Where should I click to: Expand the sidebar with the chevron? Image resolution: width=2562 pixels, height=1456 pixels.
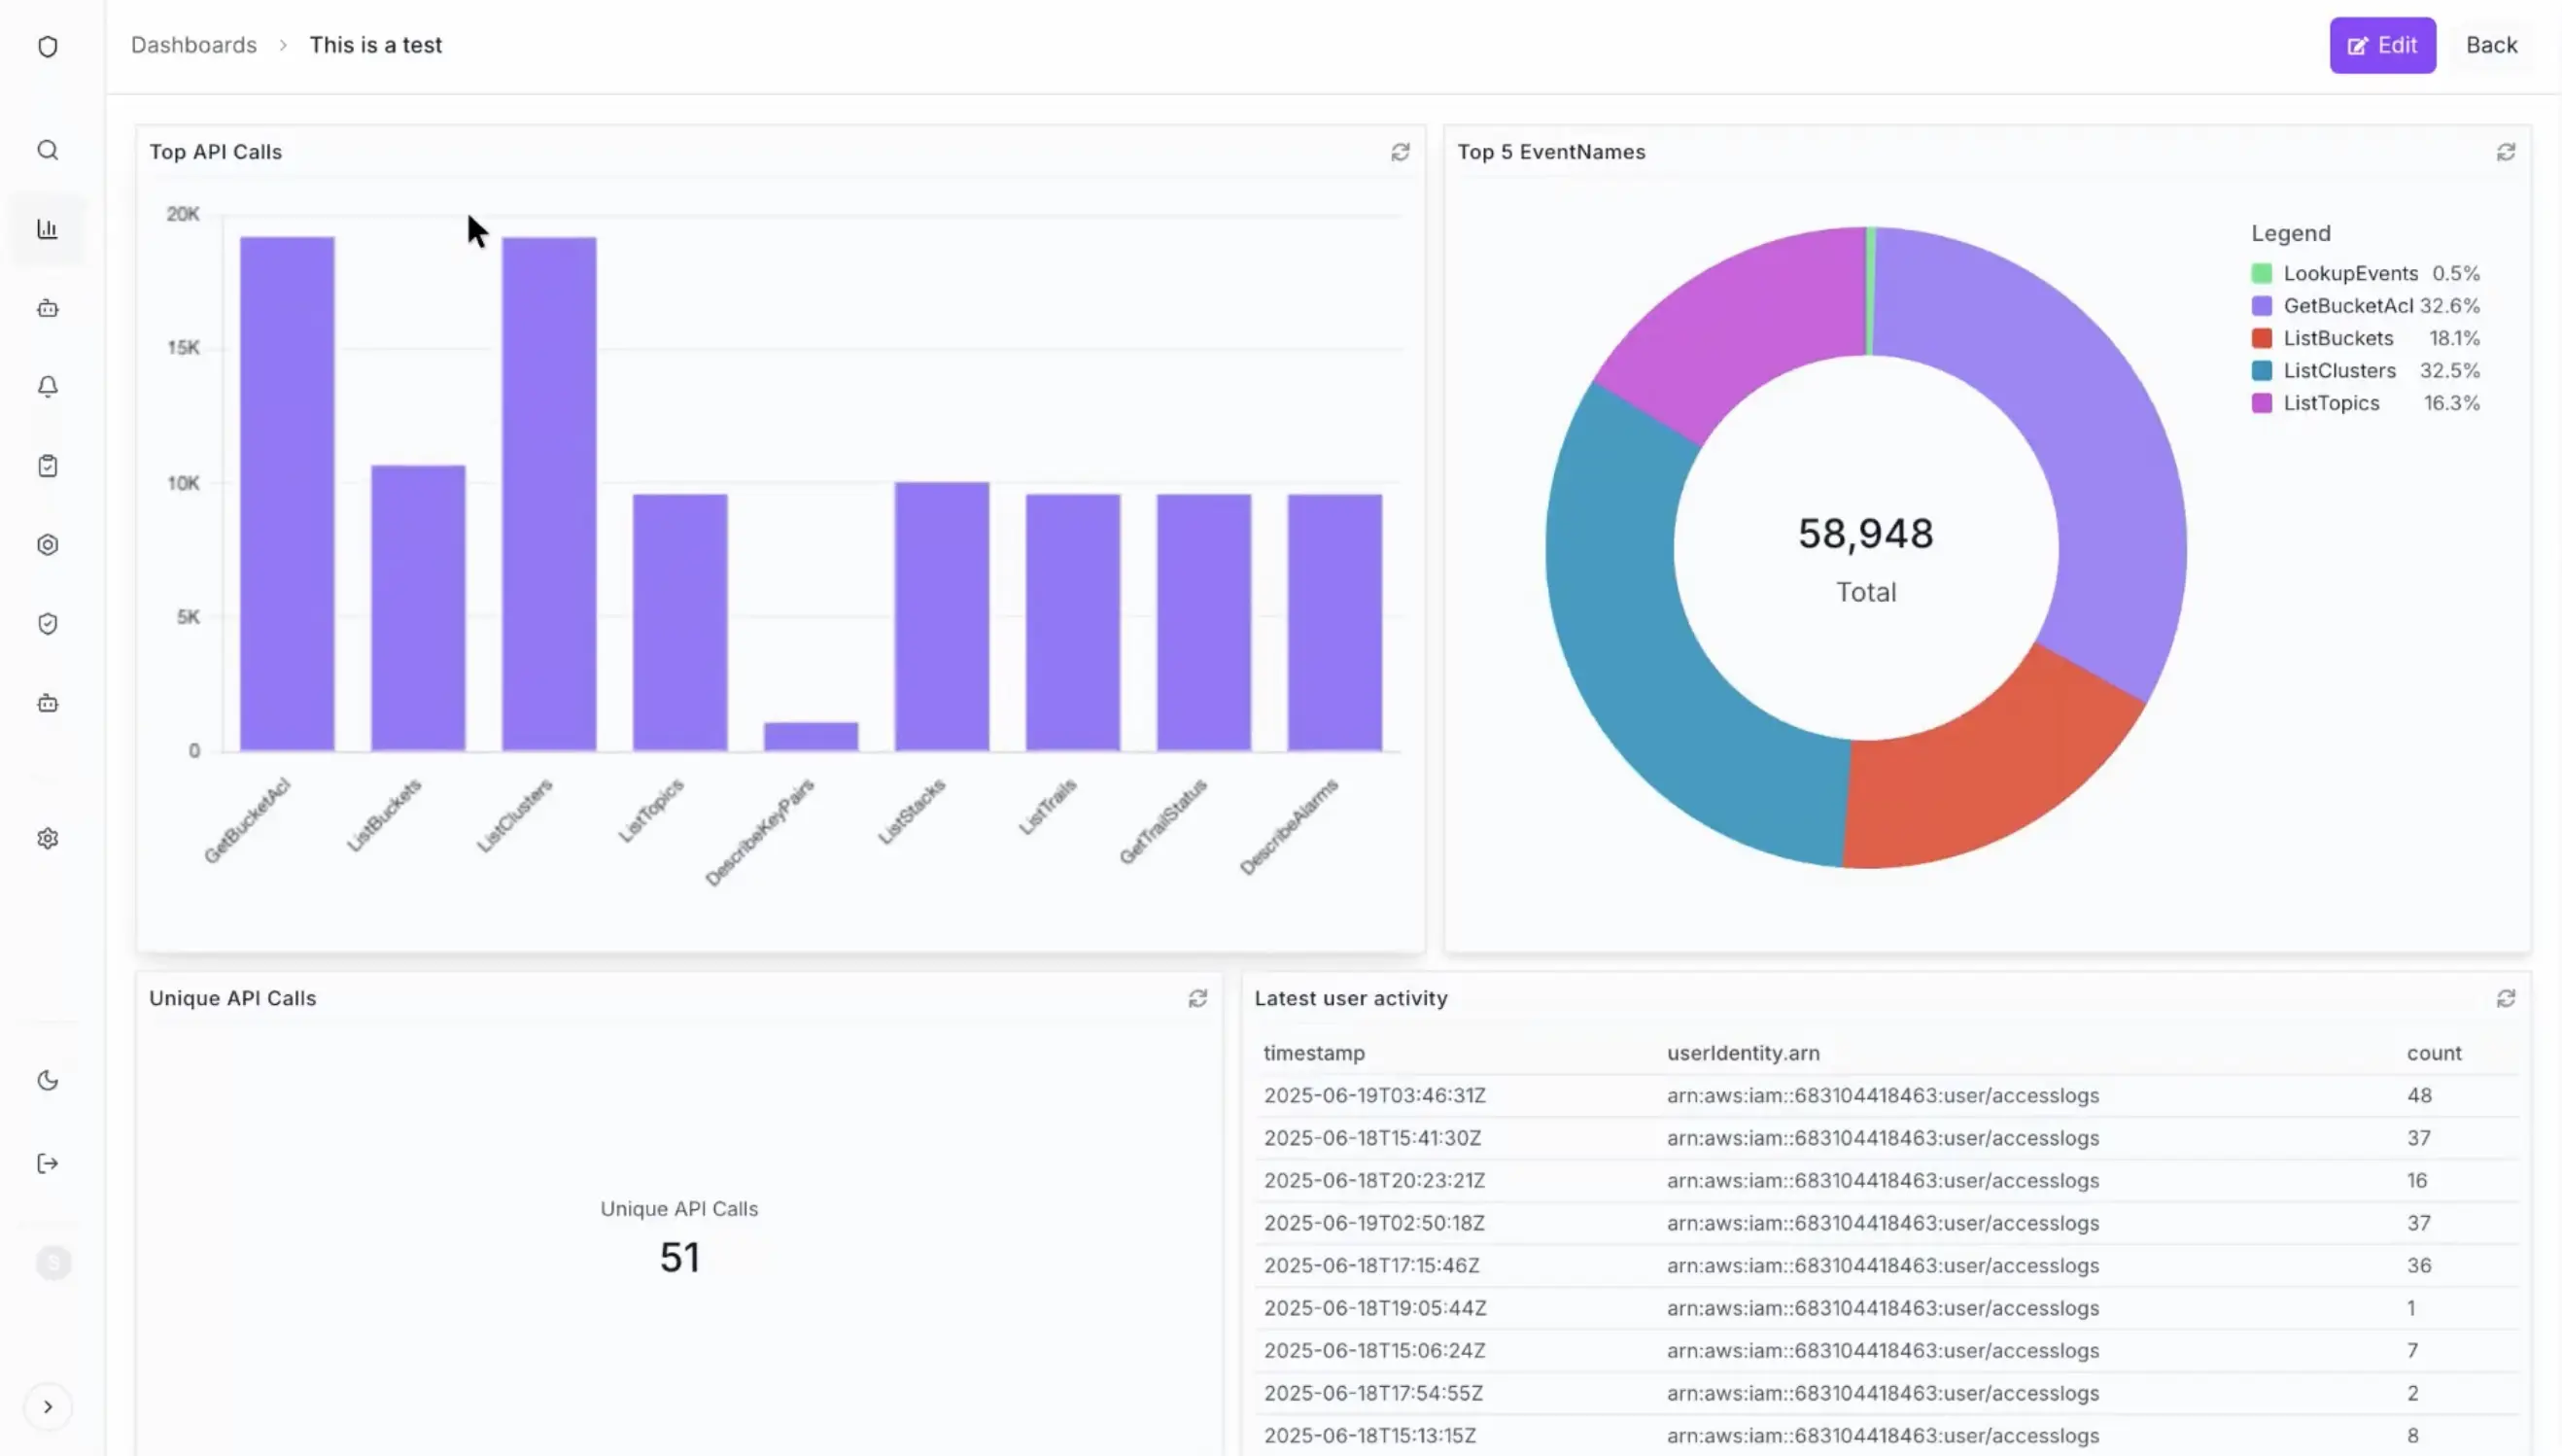(48, 1406)
